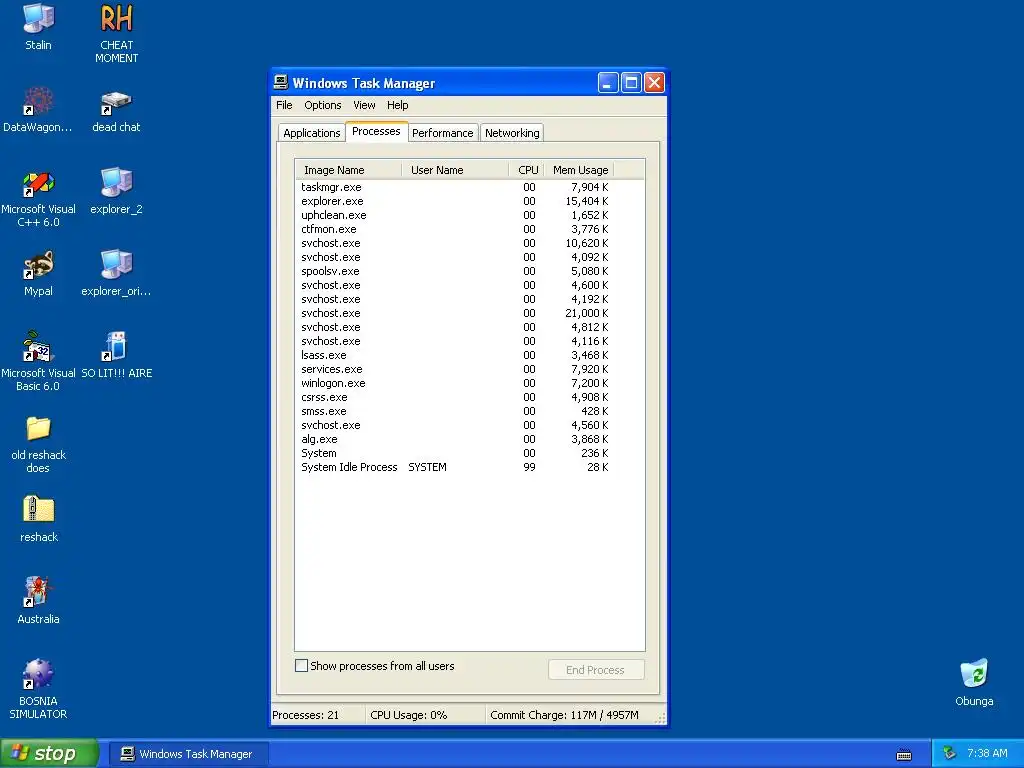Click the CPU Usage: 0% status entry
The height and width of the screenshot is (768, 1024).
pos(424,715)
